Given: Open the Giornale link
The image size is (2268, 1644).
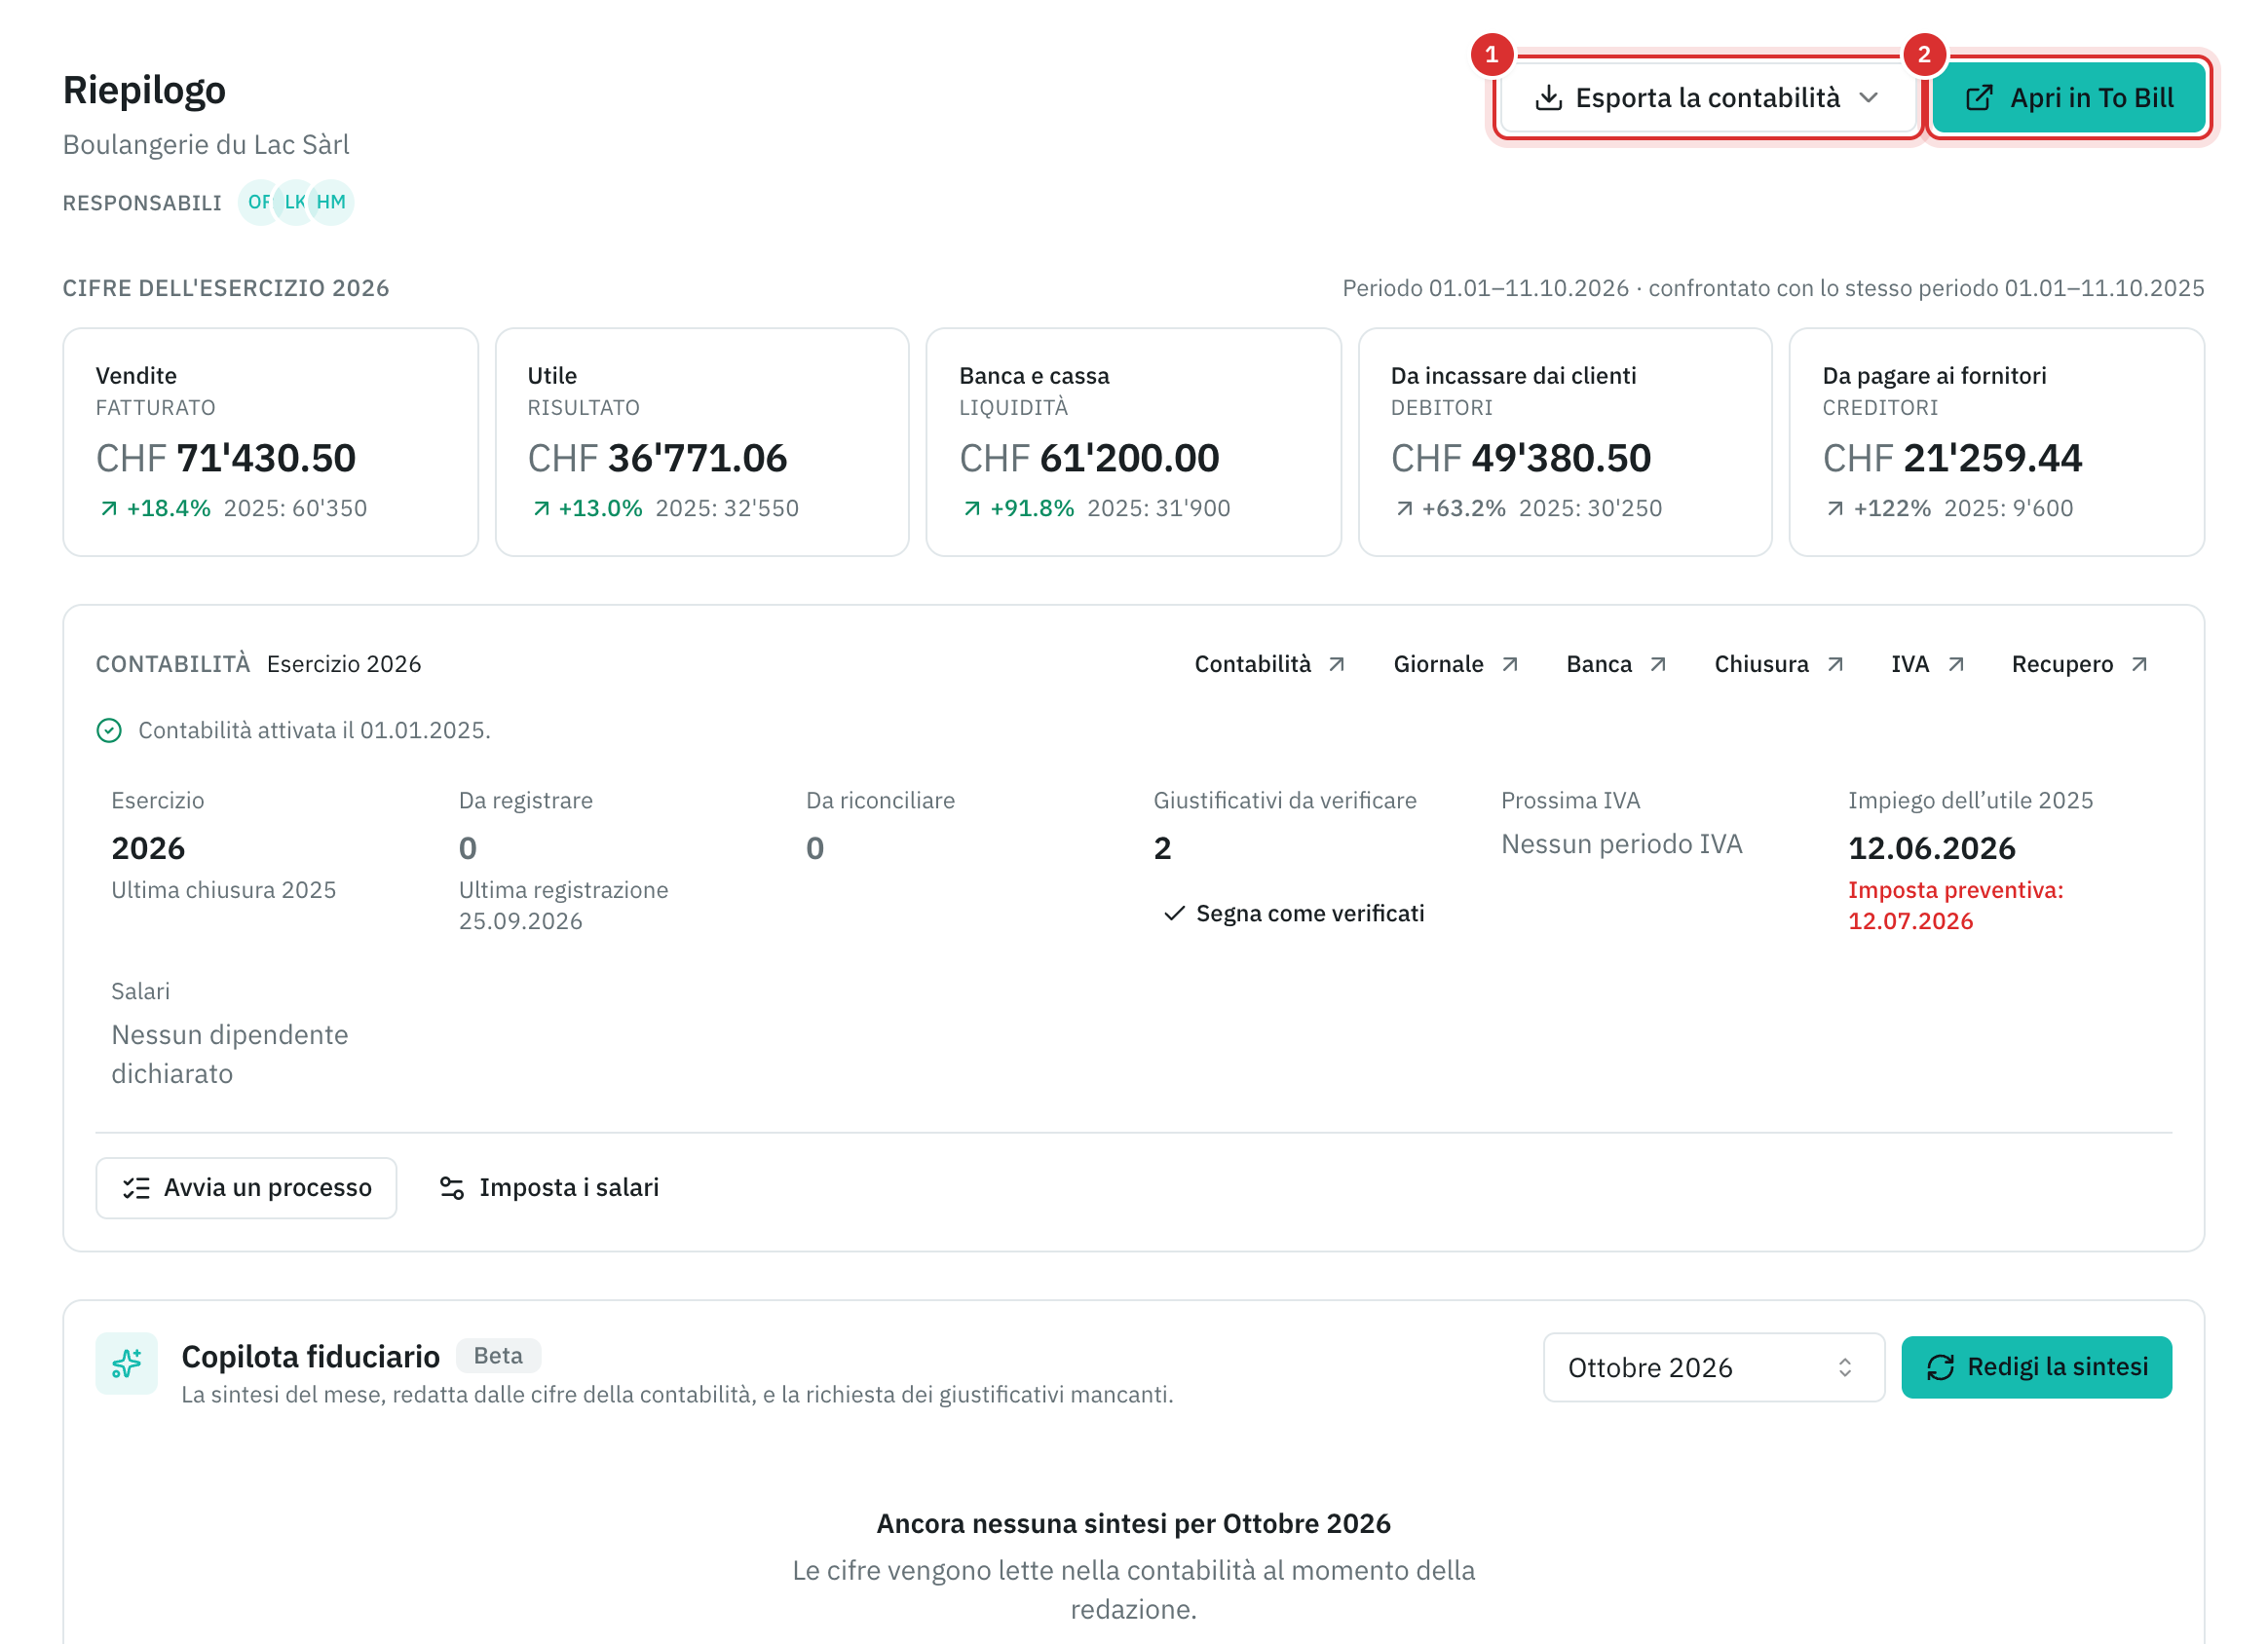Looking at the screenshot, I should [x=1455, y=665].
